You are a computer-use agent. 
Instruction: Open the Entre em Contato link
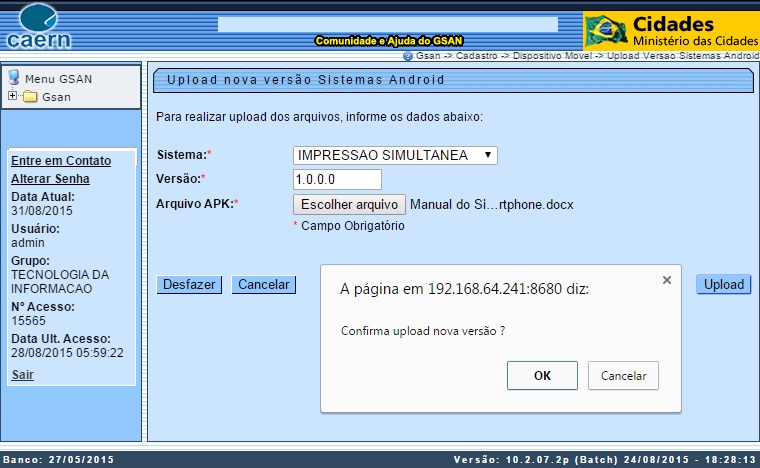point(60,161)
